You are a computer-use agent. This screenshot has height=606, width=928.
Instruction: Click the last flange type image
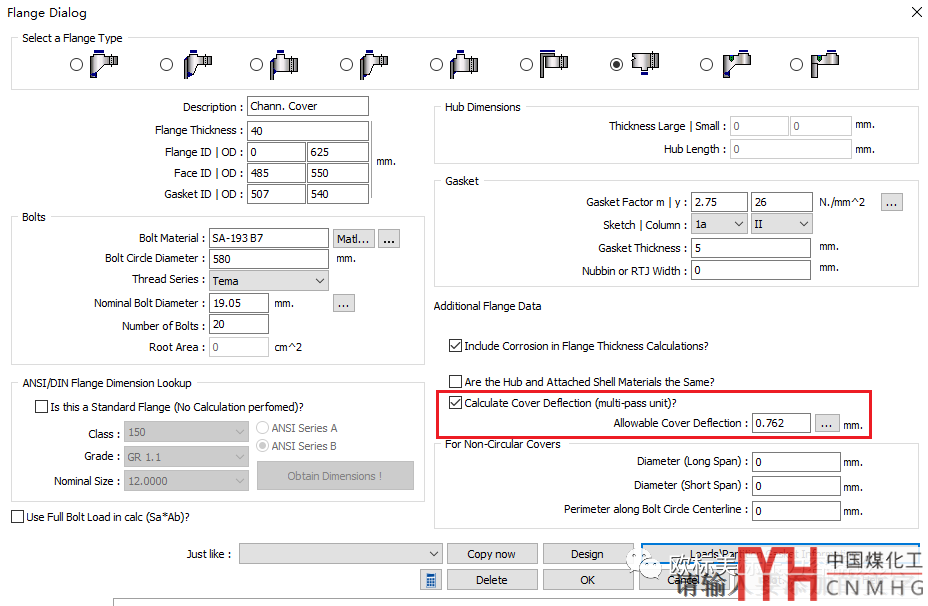point(825,64)
